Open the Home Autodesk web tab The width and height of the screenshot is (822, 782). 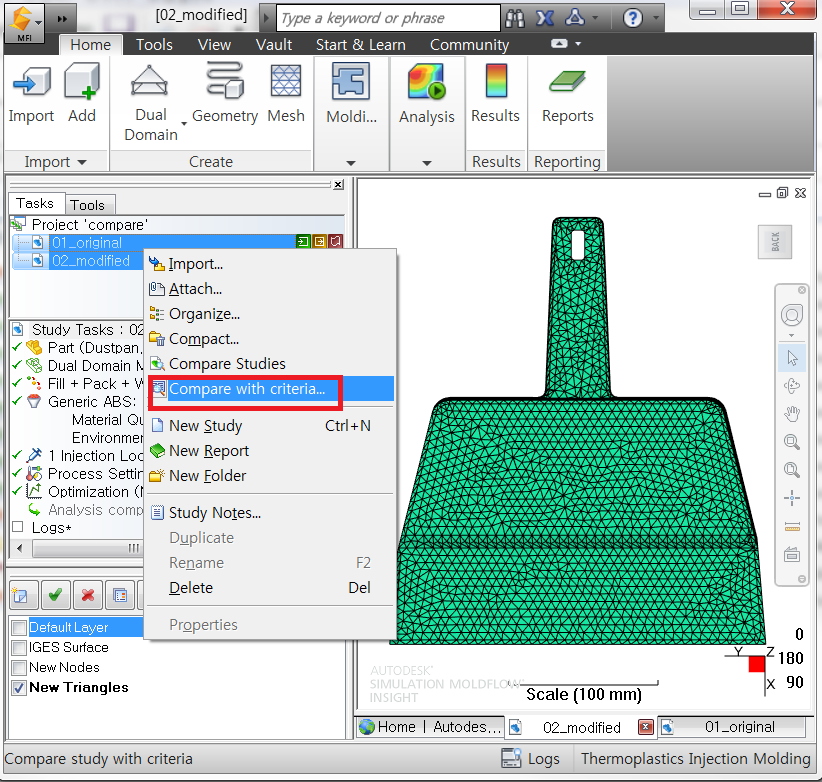point(430,727)
